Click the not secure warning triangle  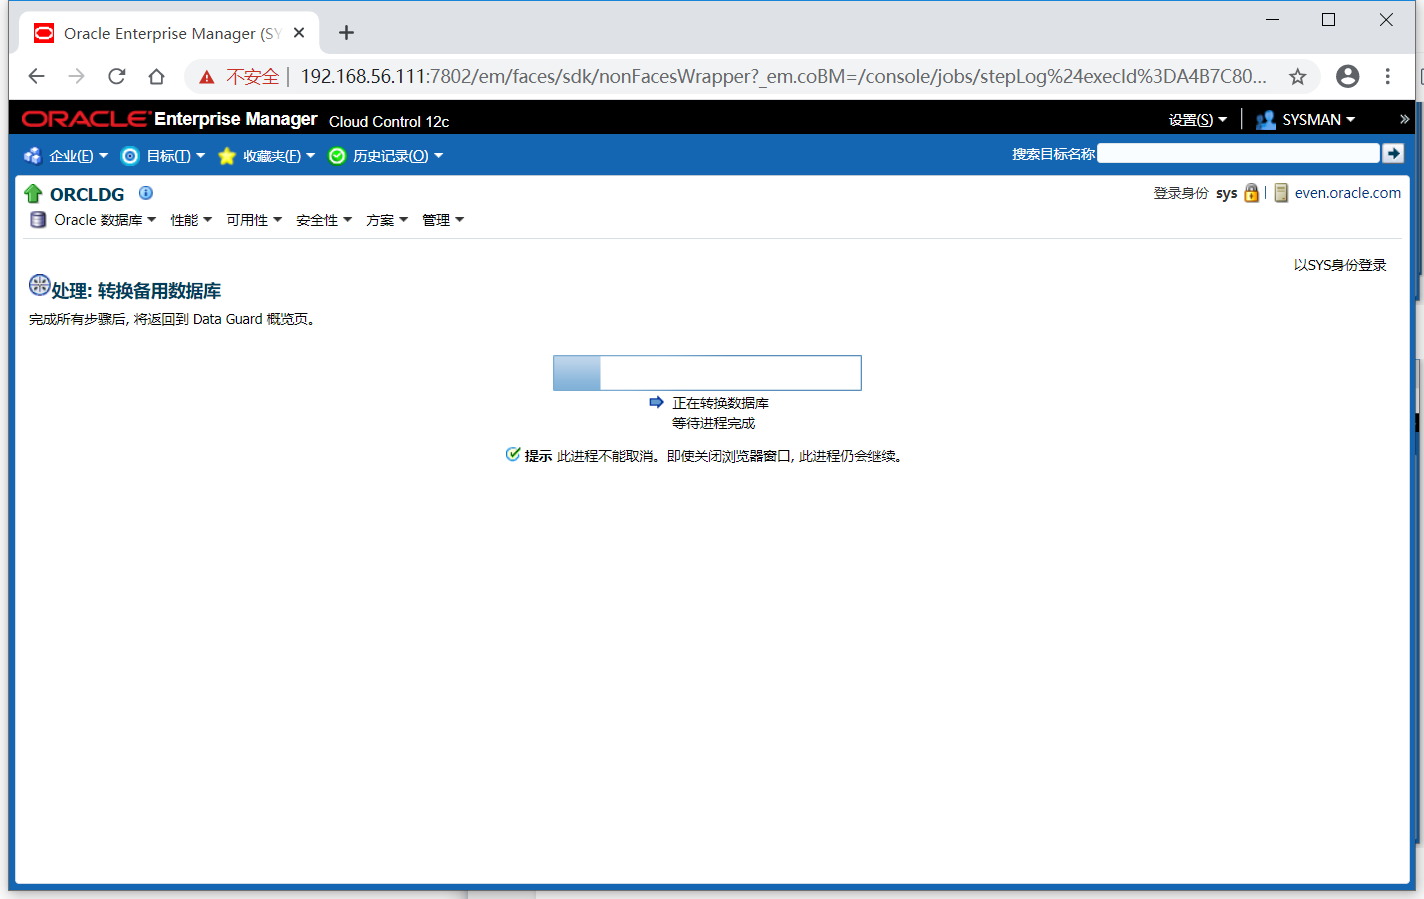207,77
